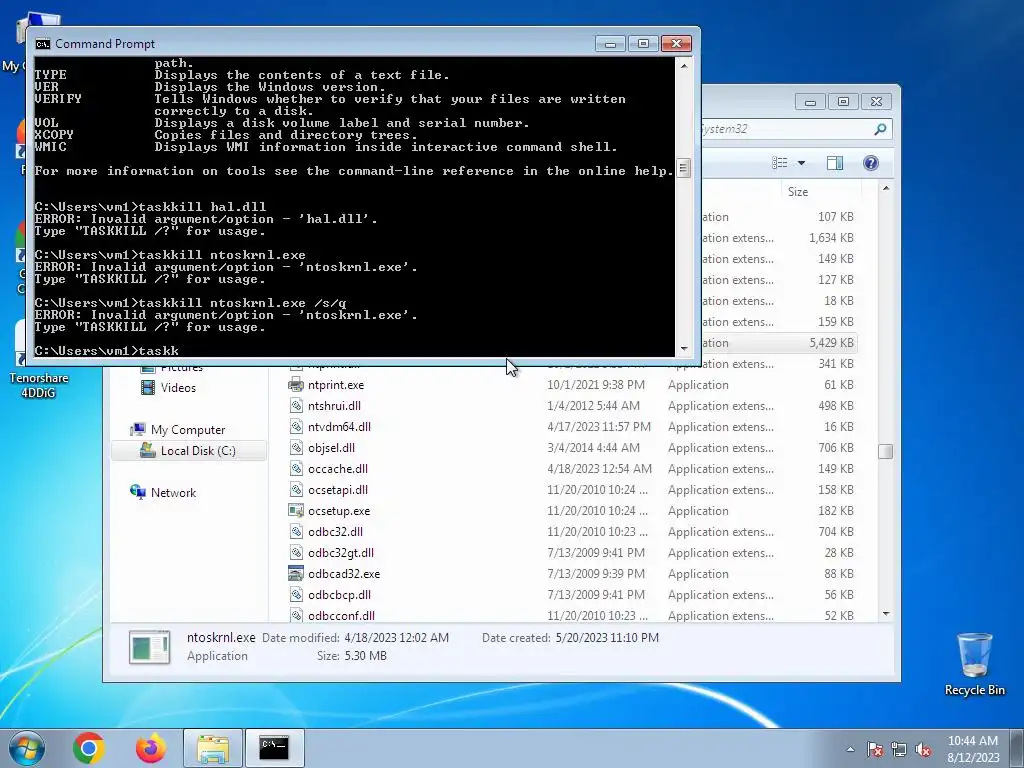Screen dimensions: 1024x768
Task: Show hidden system tray icons arrow
Action: [850, 749]
